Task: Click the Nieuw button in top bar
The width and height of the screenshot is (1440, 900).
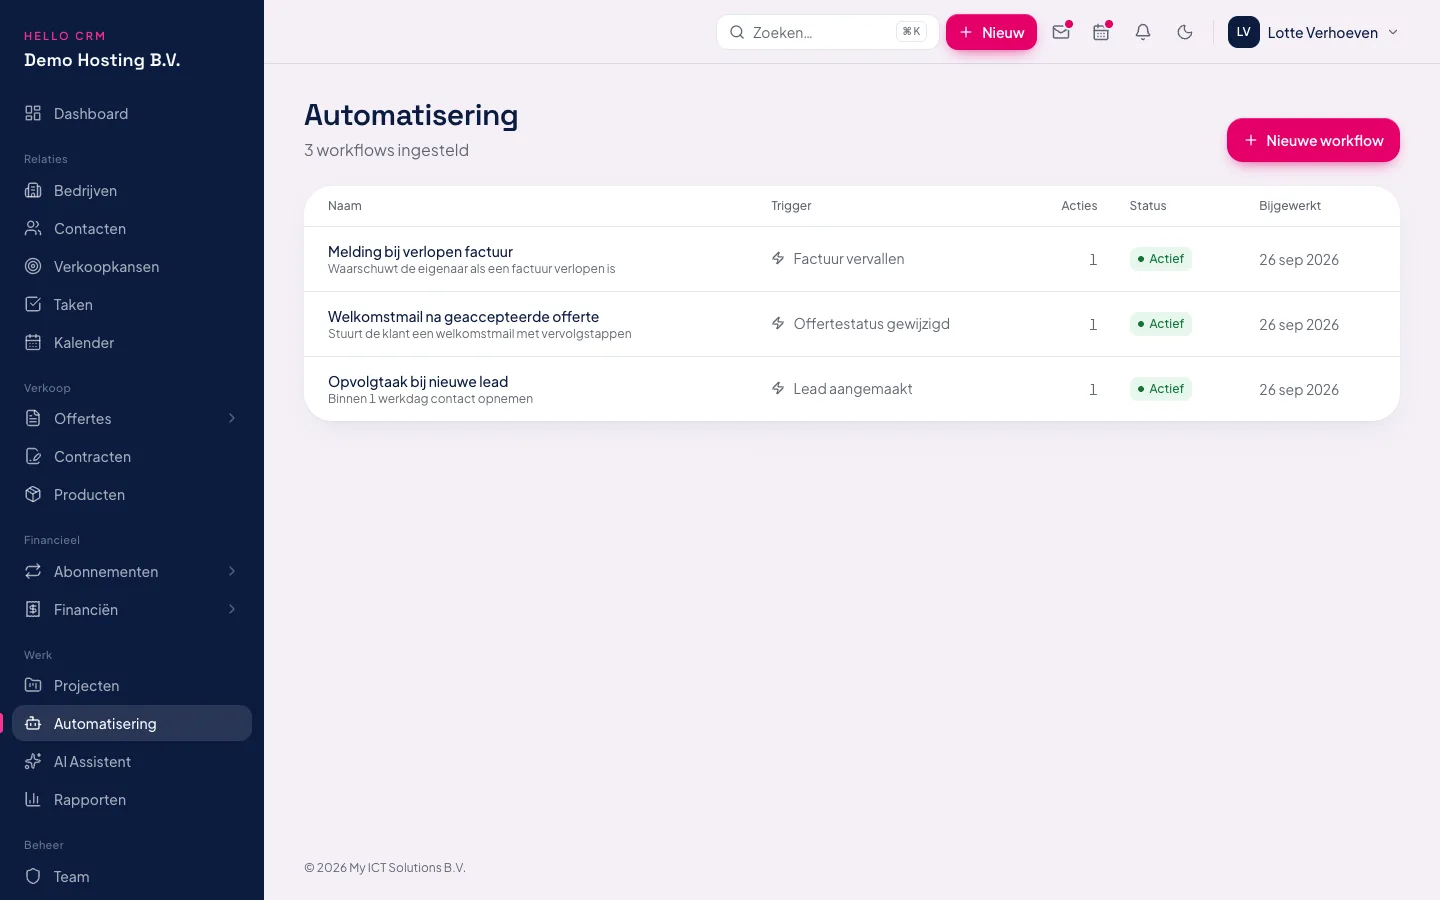Action: [991, 32]
